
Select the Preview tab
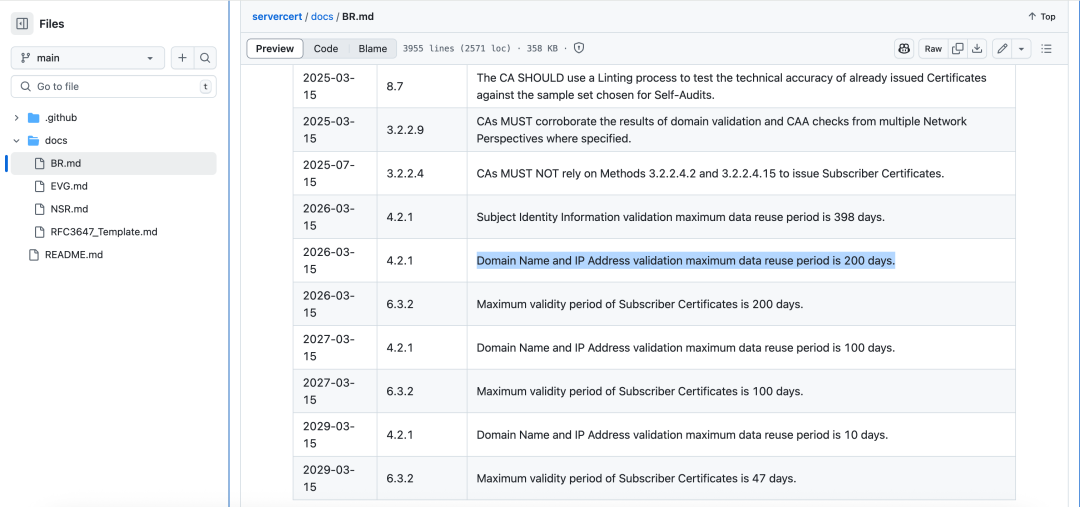coord(275,48)
